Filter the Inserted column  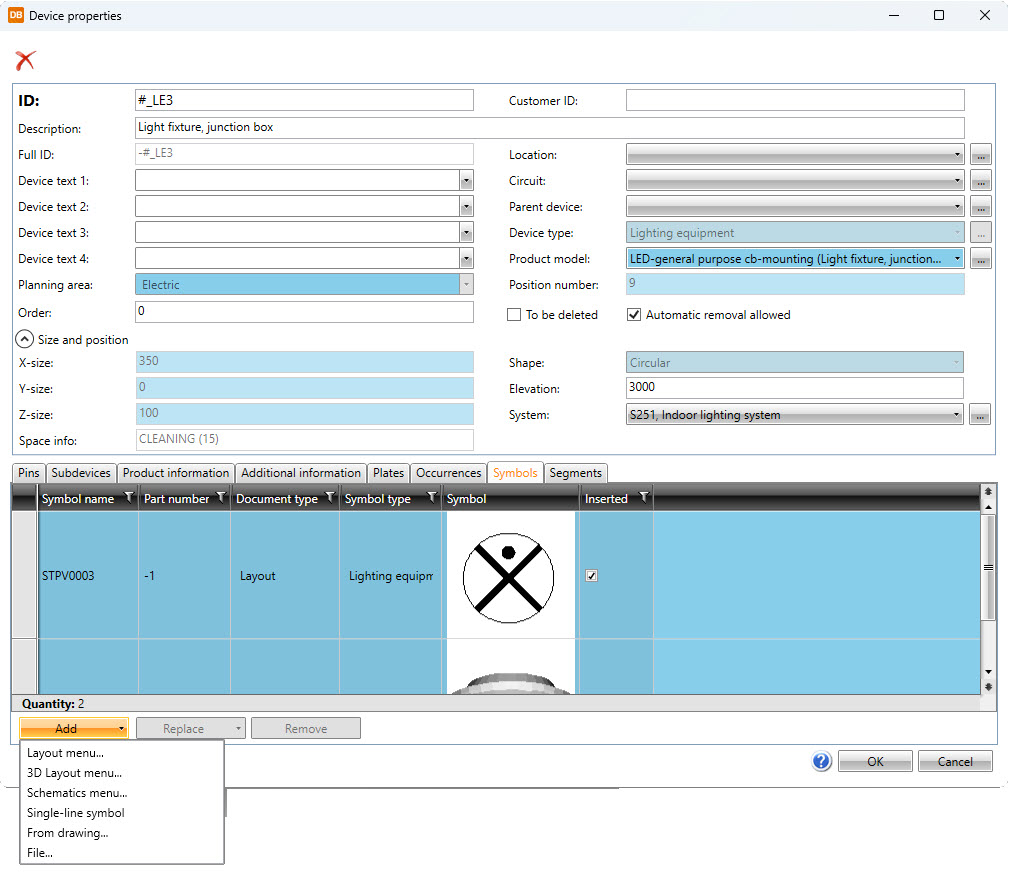point(643,498)
